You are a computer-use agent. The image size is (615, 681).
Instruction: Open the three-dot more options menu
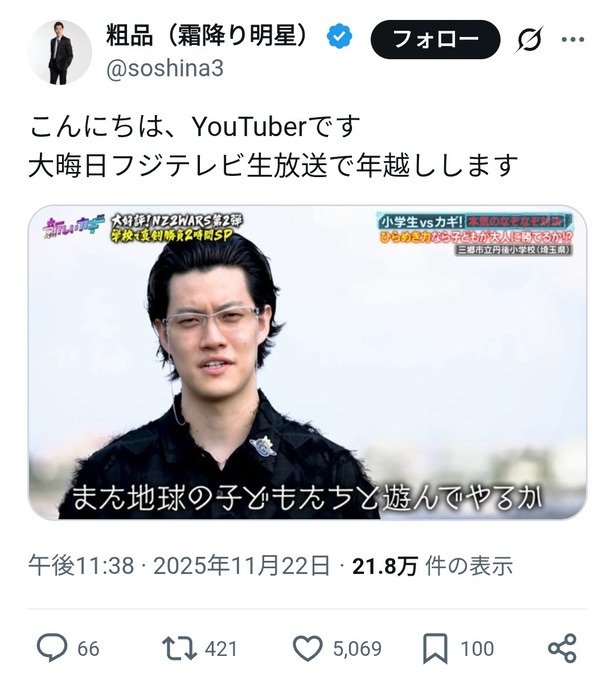(x=572, y=40)
